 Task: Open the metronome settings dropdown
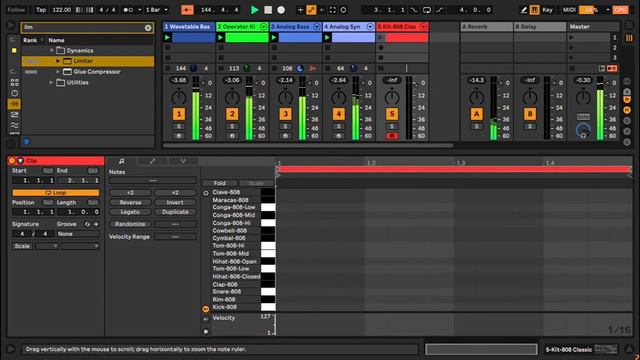[x=140, y=10]
